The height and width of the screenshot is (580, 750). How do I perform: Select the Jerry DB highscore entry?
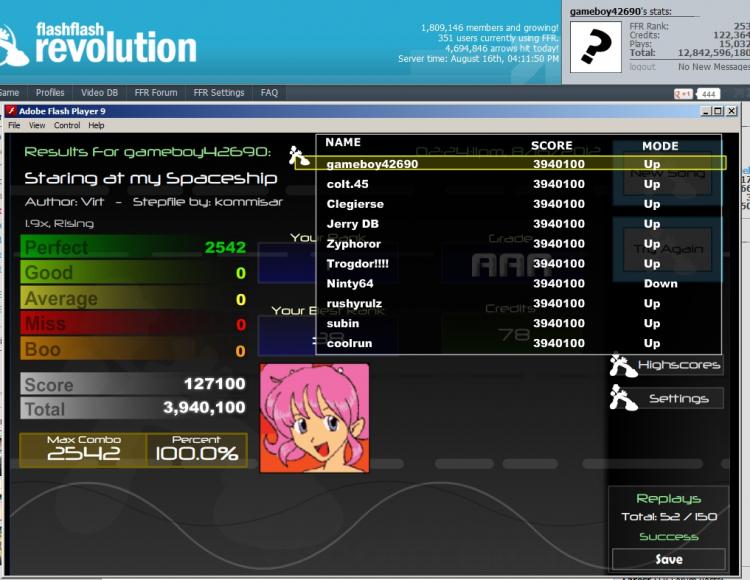click(x=519, y=224)
